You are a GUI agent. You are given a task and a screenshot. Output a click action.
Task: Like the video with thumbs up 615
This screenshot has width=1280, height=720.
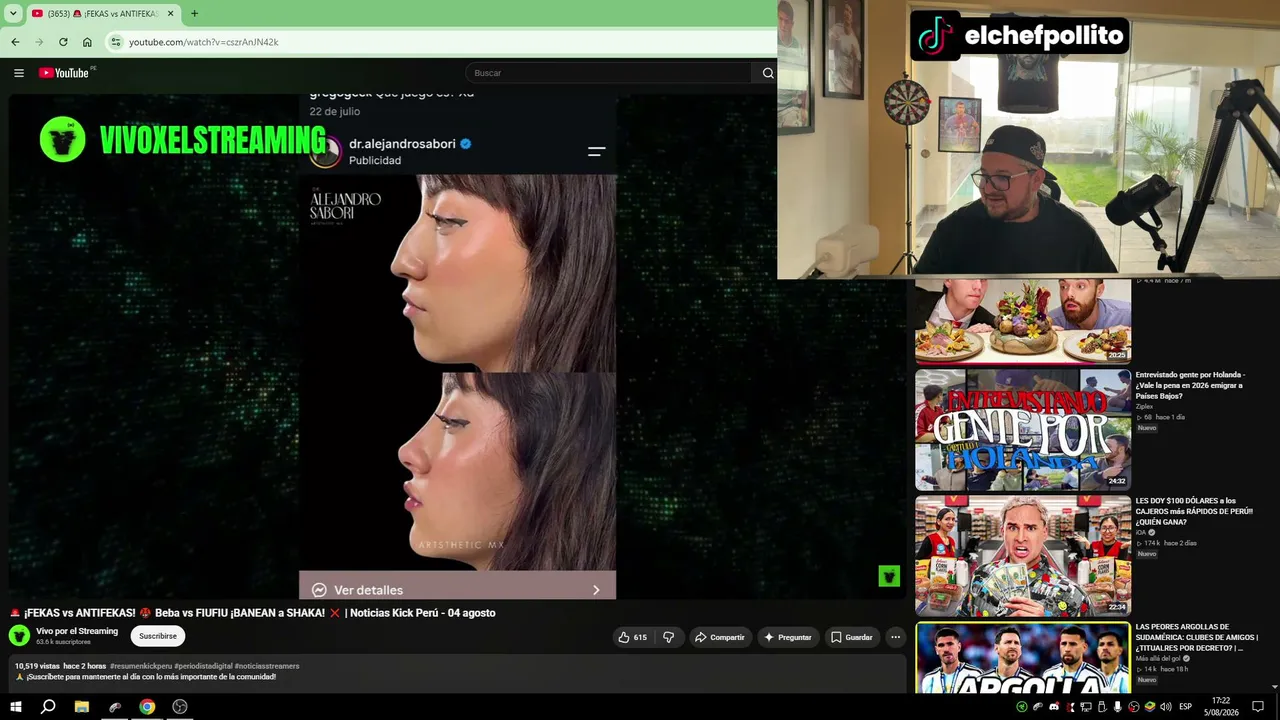[x=632, y=637]
